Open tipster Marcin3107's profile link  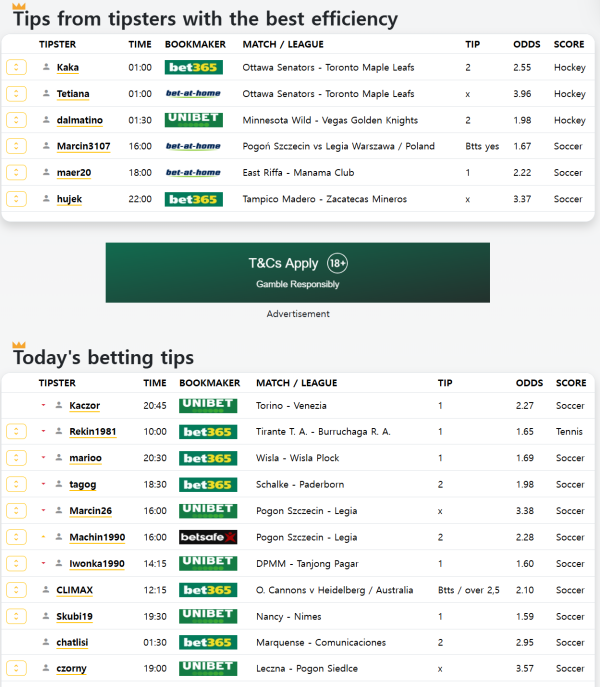[x=83, y=146]
